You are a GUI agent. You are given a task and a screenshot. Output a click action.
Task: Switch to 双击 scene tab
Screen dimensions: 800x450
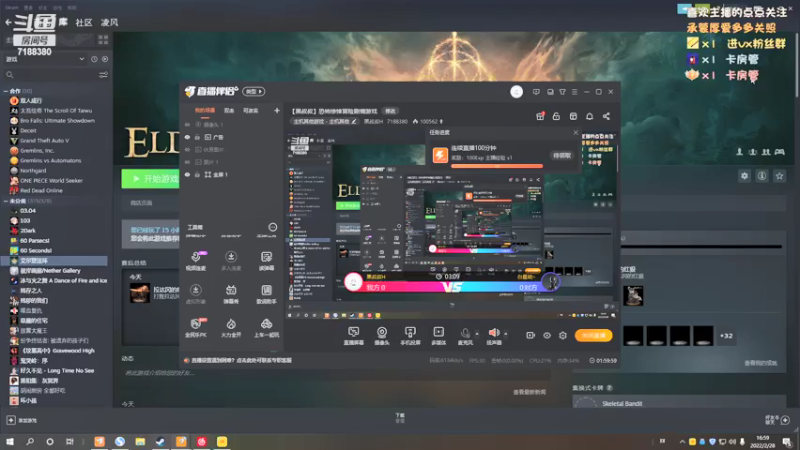[x=229, y=110]
